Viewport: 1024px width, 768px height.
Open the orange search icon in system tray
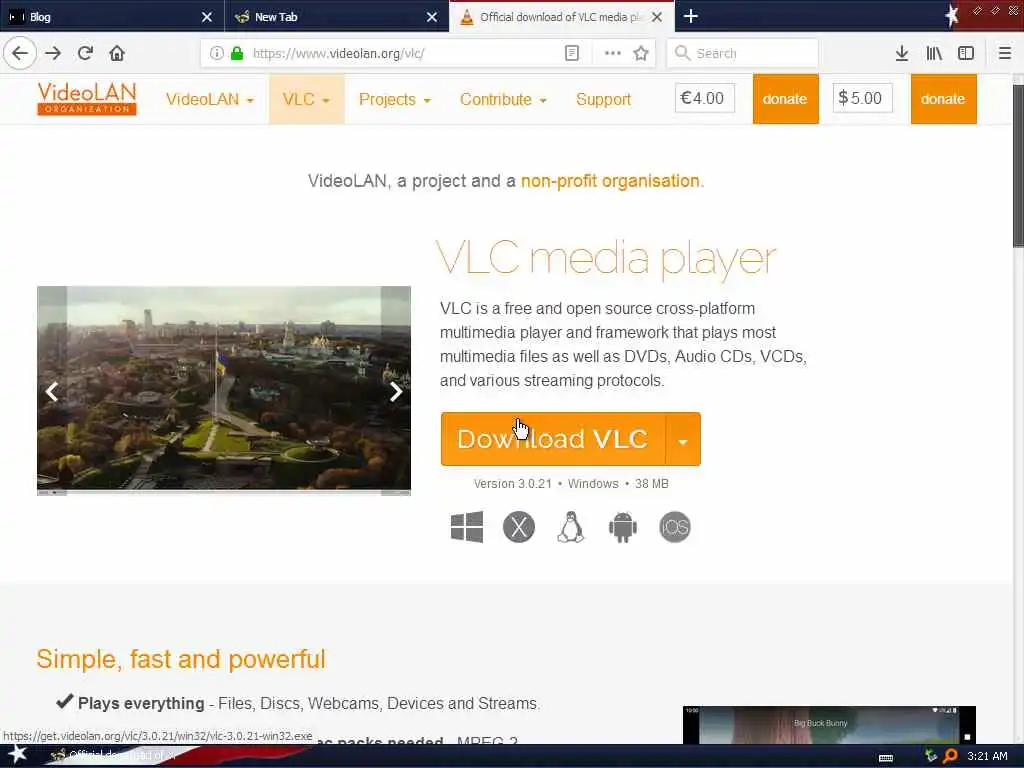pos(950,756)
